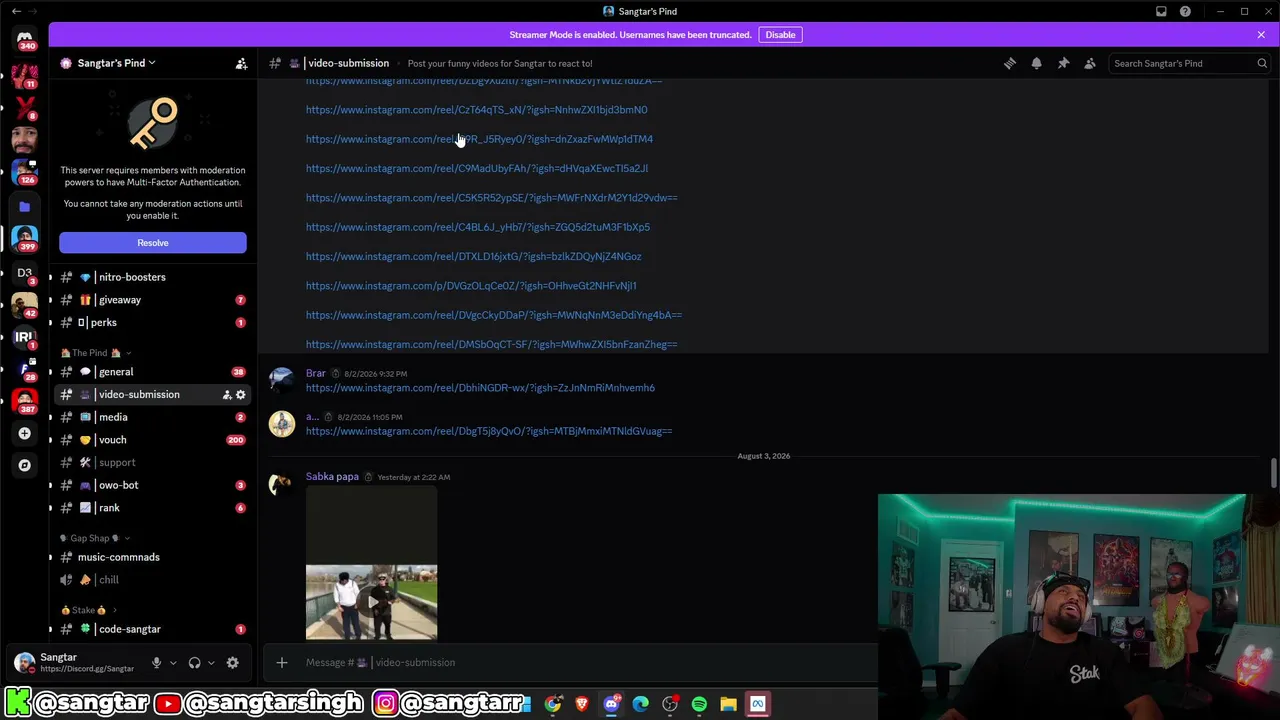The height and width of the screenshot is (720, 1280).
Task: Open the Inbox icon in title bar
Action: 1161,11
